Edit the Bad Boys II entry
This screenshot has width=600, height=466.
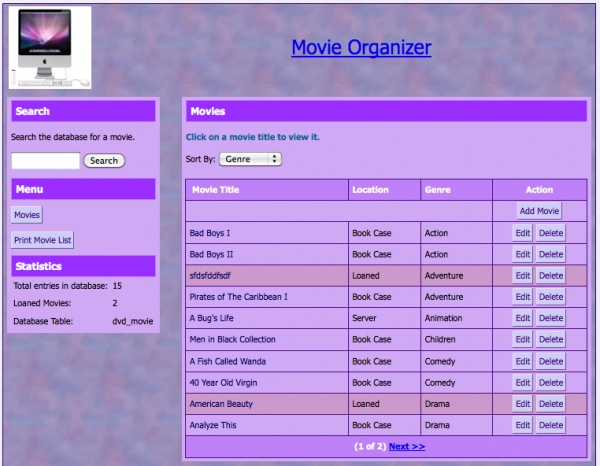pos(522,255)
